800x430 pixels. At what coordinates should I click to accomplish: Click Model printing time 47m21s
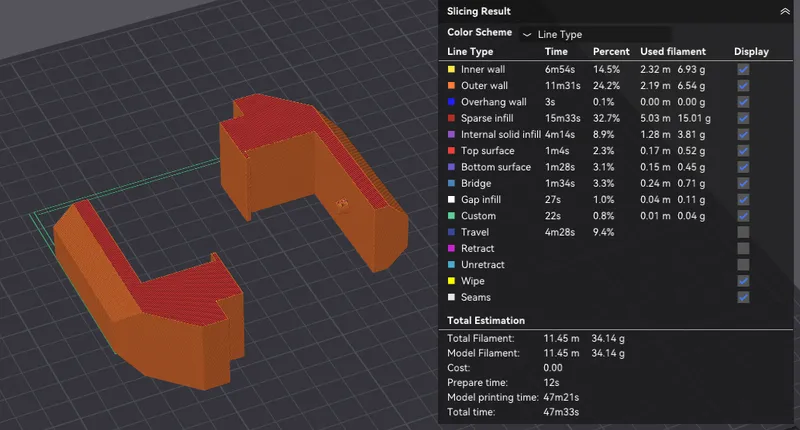pyautogui.click(x=561, y=397)
